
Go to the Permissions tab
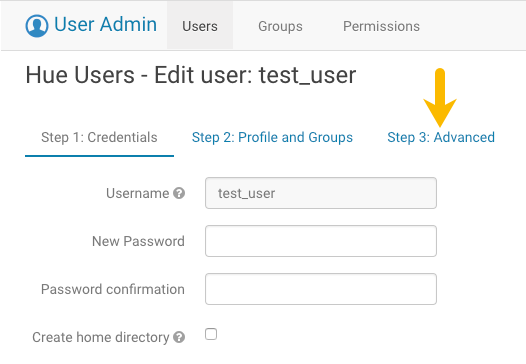click(381, 26)
